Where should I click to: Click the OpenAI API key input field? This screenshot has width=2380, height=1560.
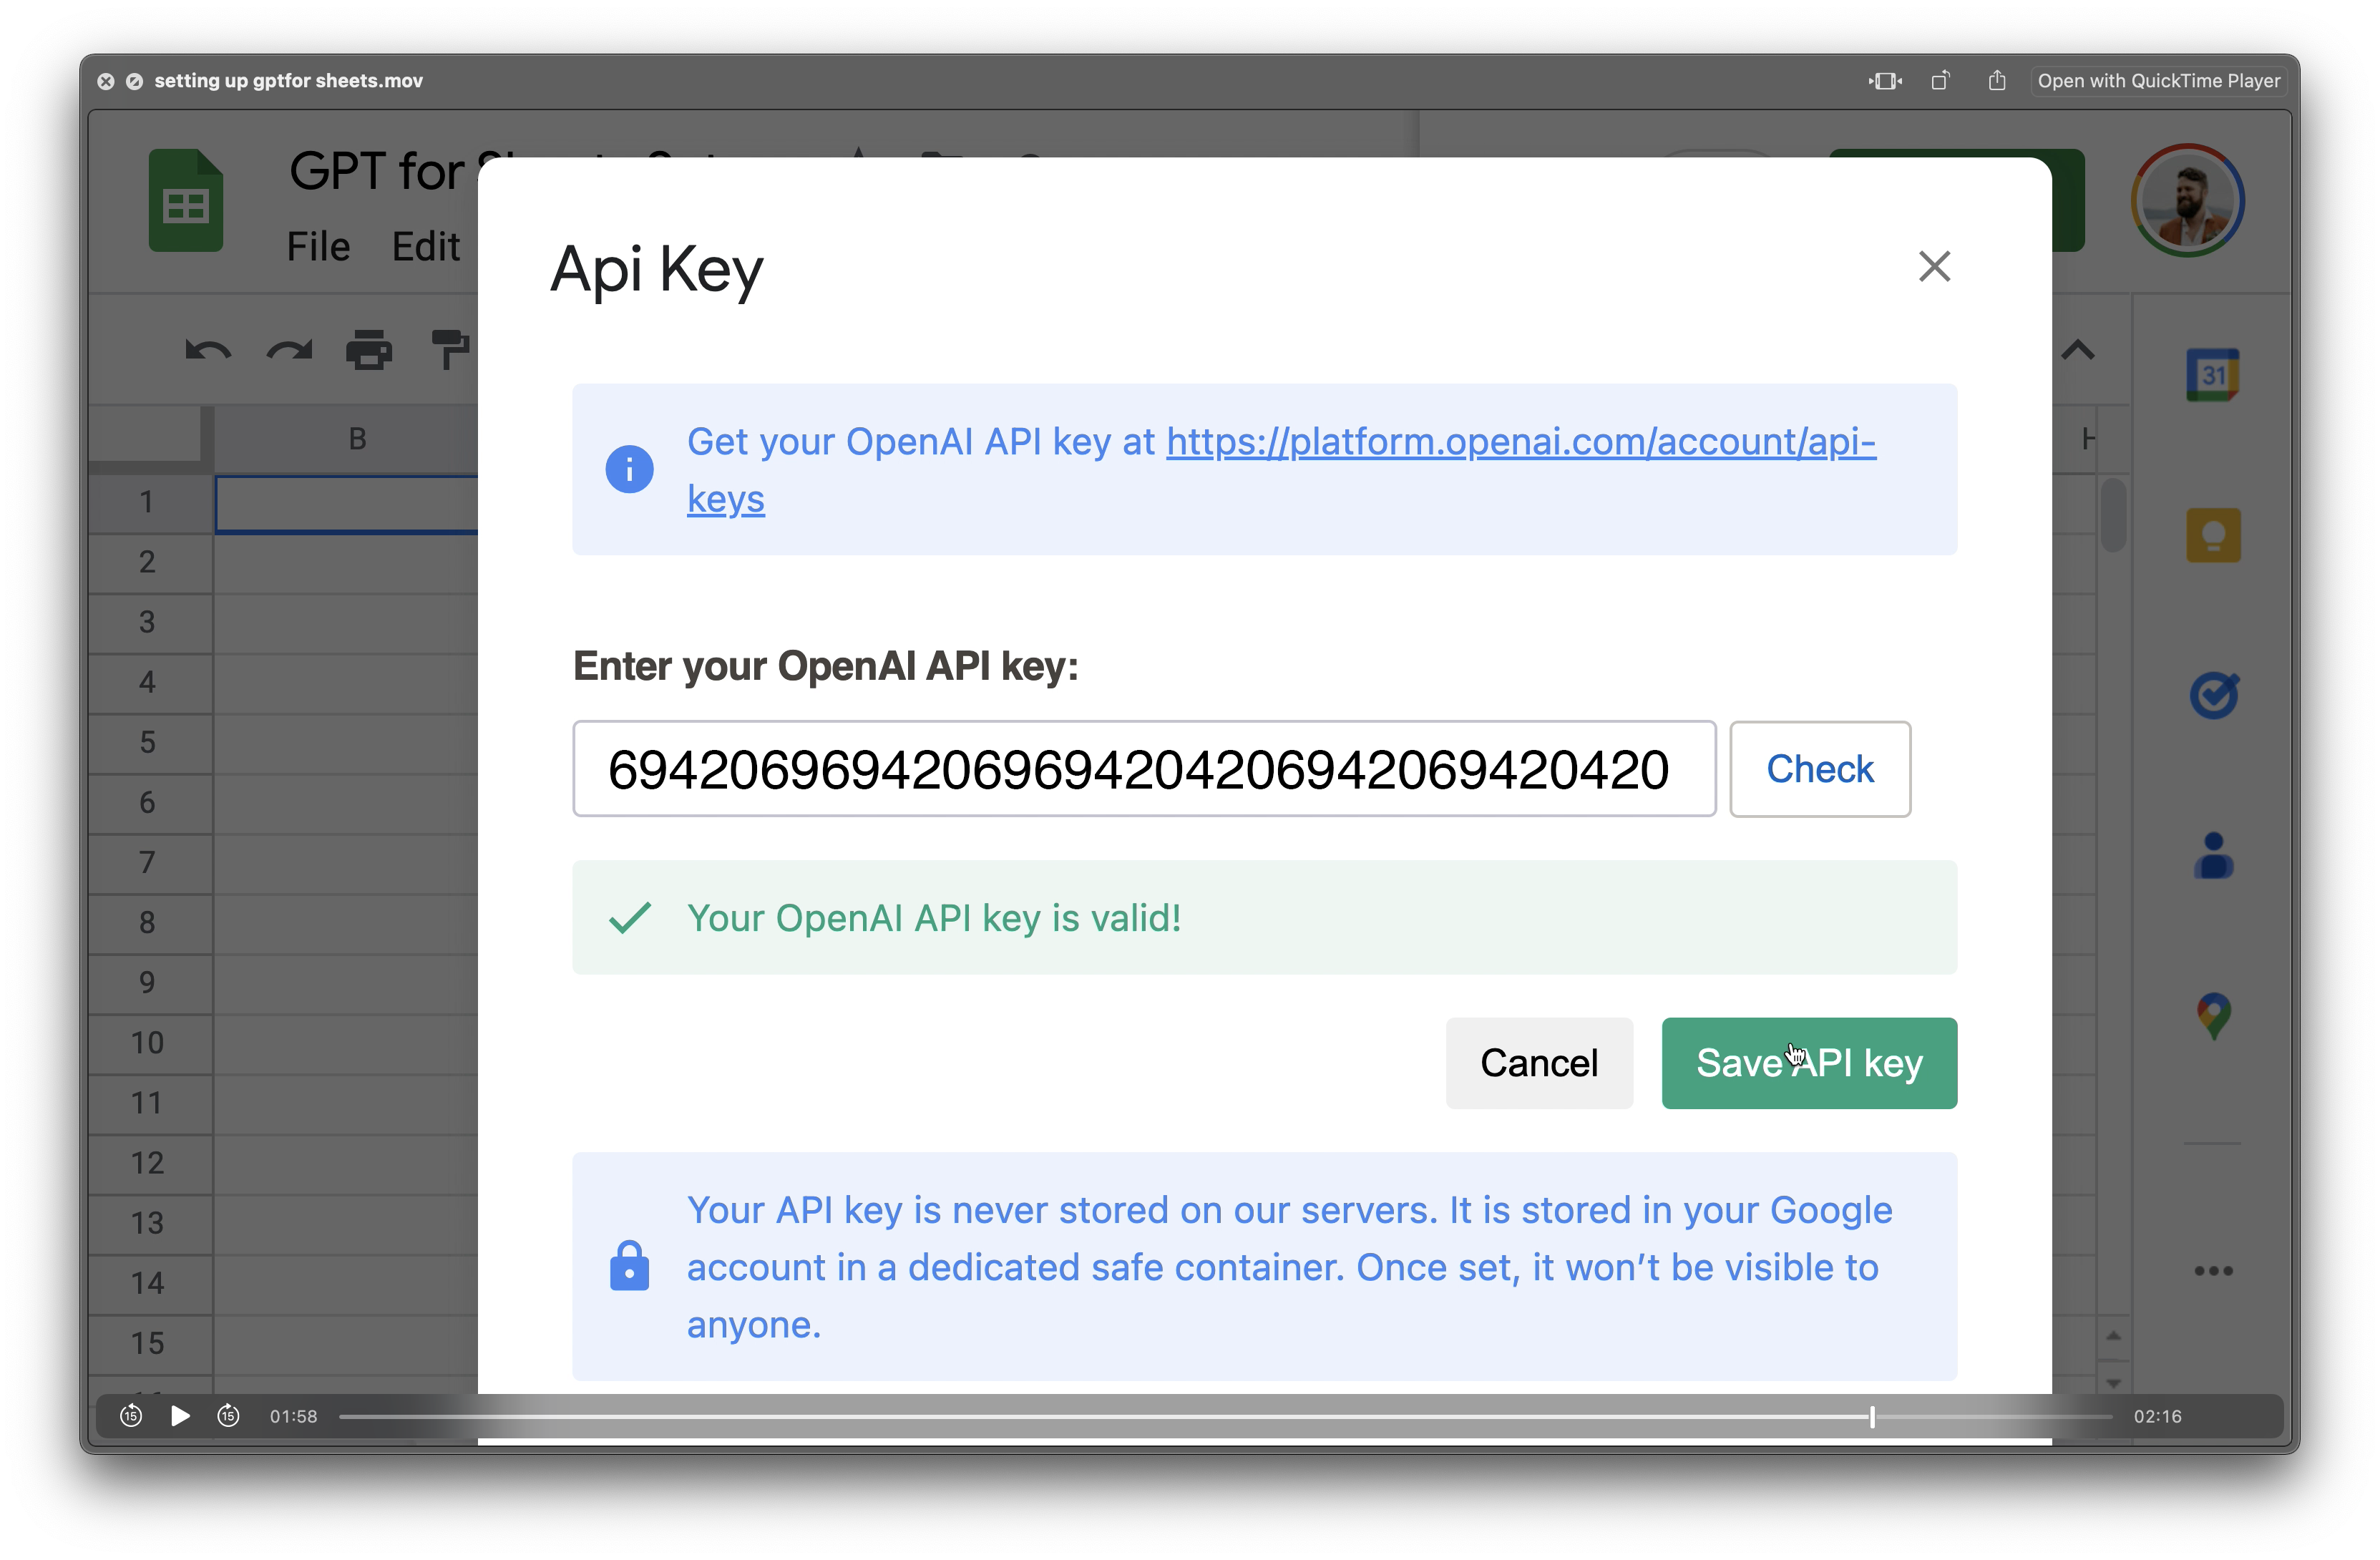[1143, 769]
